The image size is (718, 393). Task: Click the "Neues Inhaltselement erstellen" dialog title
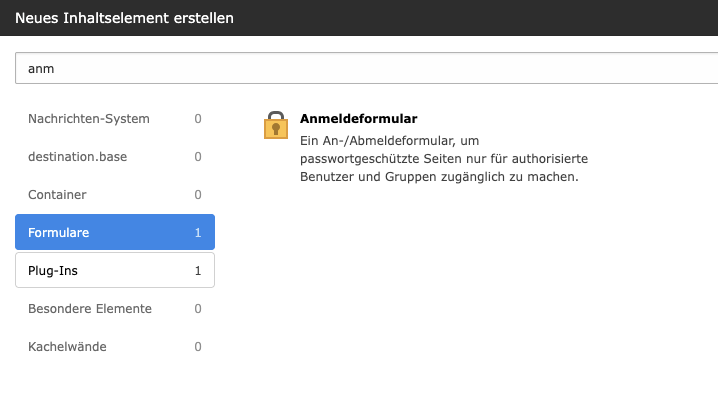(x=124, y=18)
